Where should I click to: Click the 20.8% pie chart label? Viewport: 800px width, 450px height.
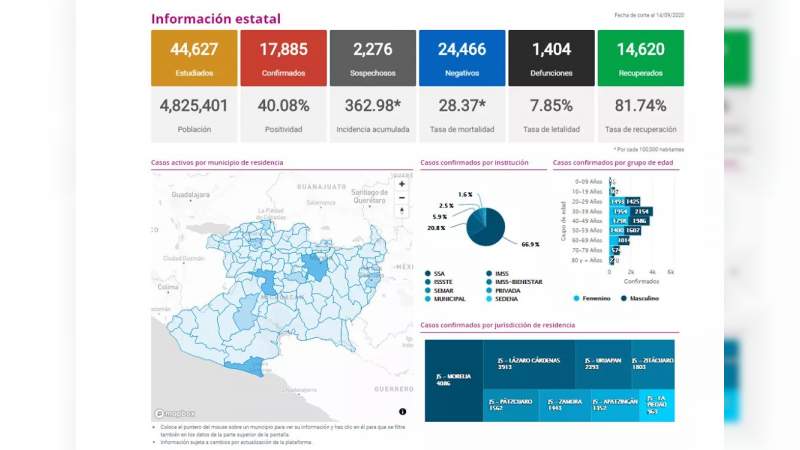click(x=436, y=228)
